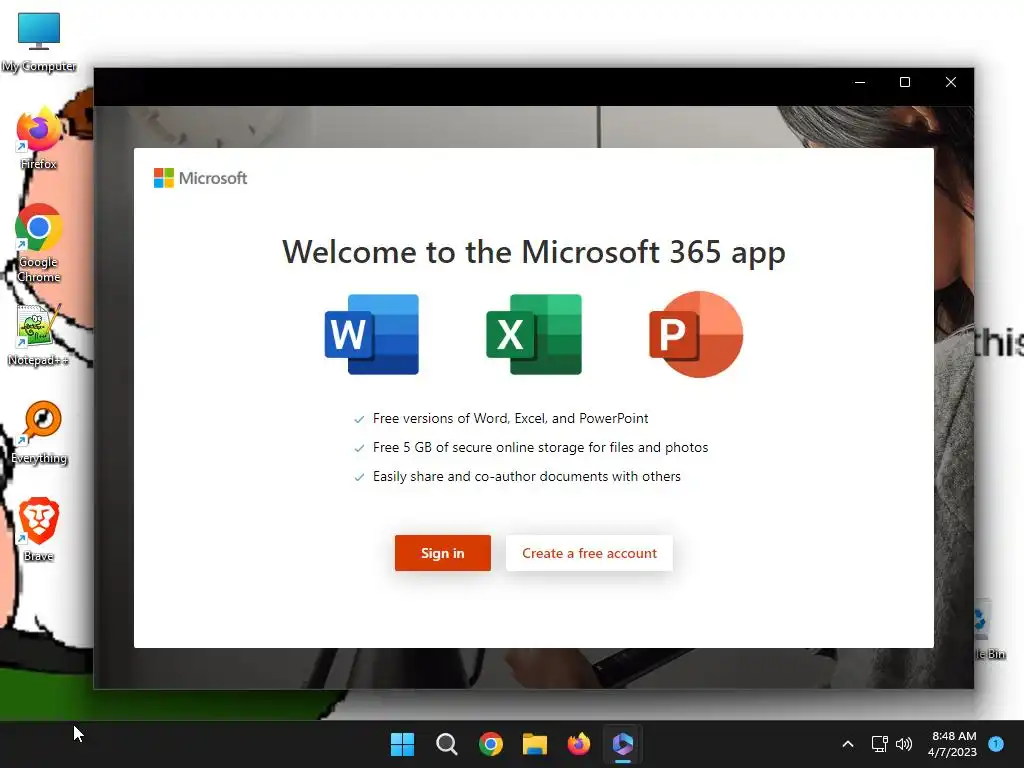Click the Excel app icon
1024x768 pixels.
534,334
